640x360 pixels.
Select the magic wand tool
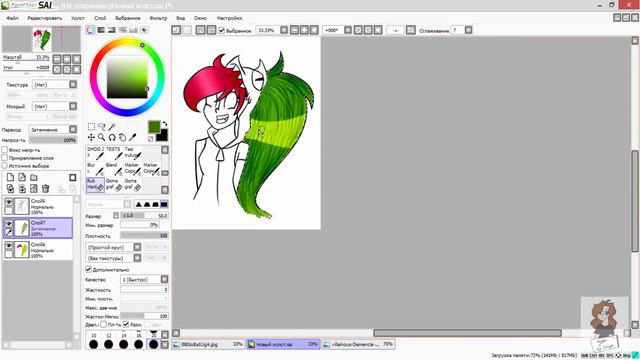coord(112,127)
